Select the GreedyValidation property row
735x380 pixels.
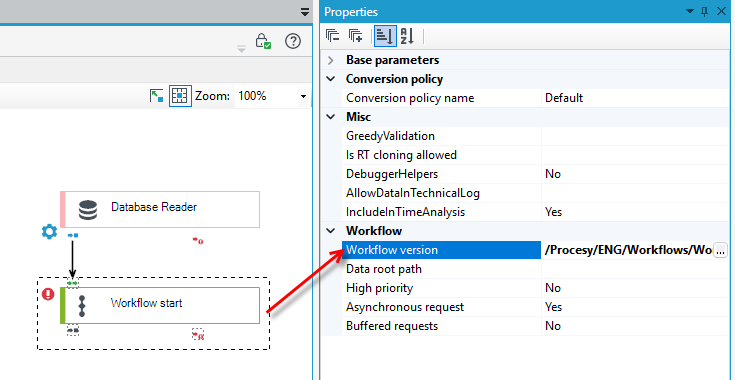(442, 136)
